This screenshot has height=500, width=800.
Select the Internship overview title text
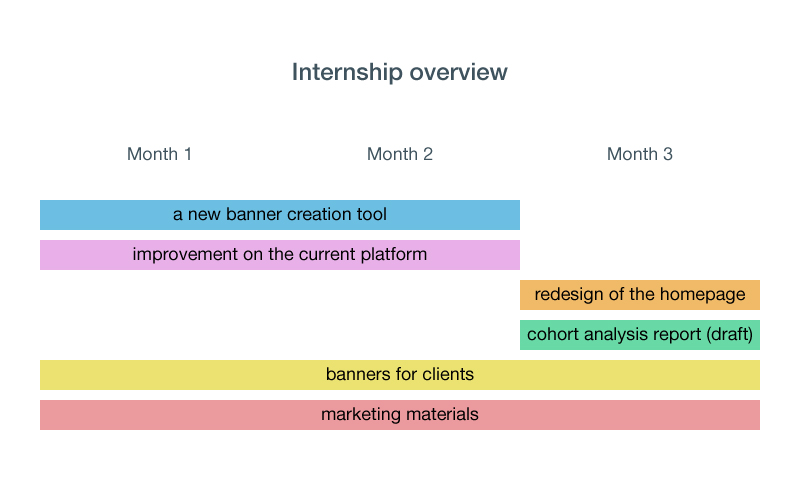click(399, 72)
